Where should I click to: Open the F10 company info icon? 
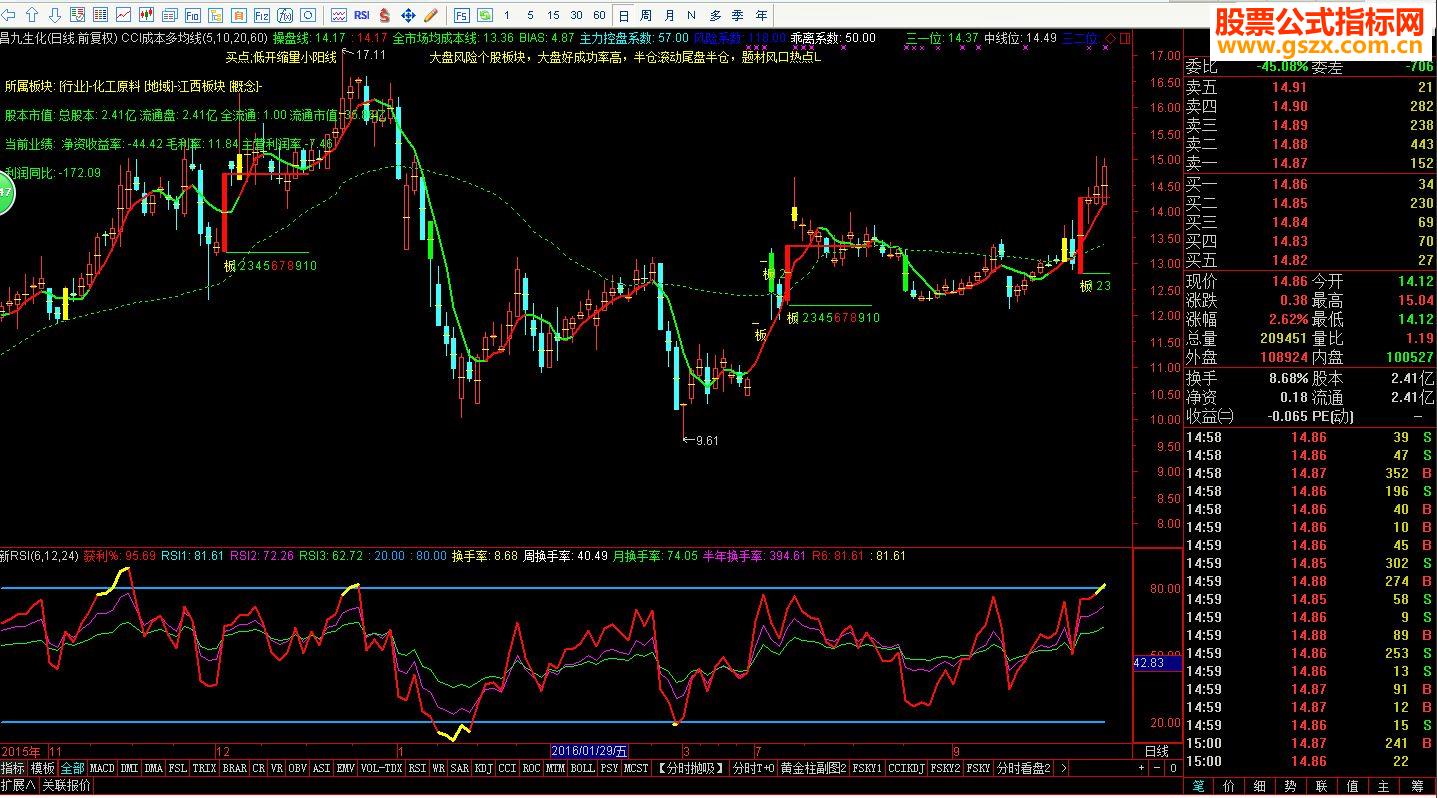192,15
